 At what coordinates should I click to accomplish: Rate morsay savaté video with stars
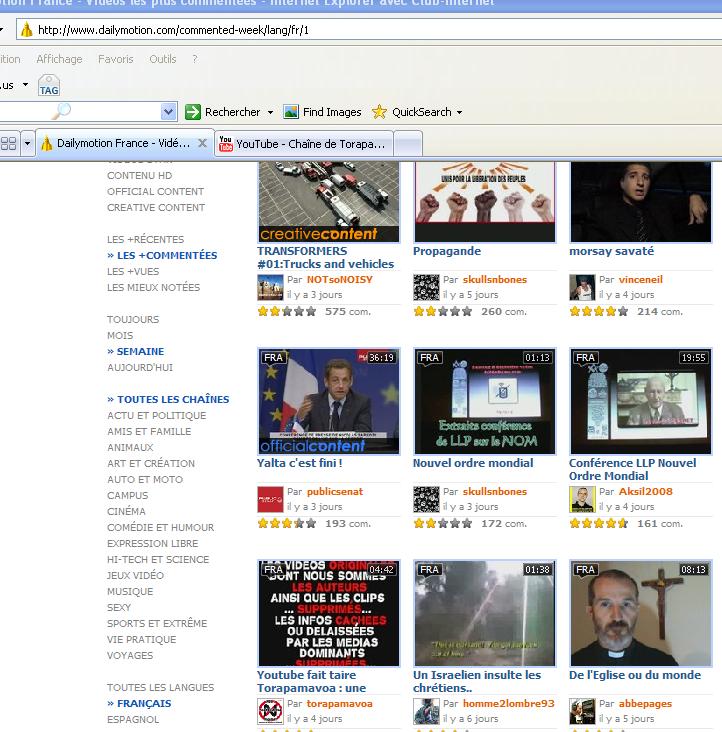click(599, 311)
